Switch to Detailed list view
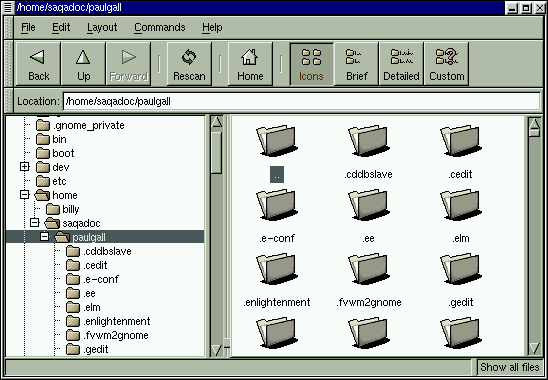 tap(401, 64)
